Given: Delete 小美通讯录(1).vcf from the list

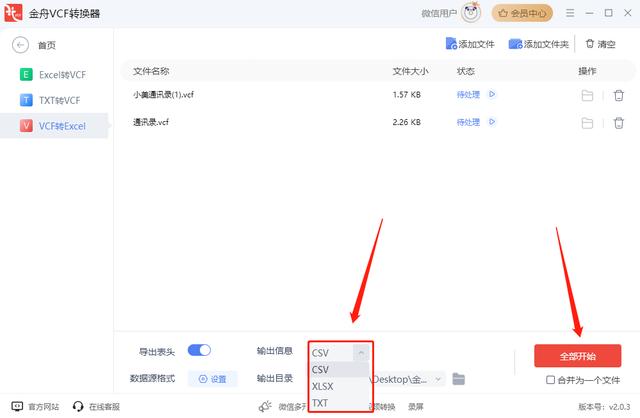Looking at the screenshot, I should [x=619, y=96].
